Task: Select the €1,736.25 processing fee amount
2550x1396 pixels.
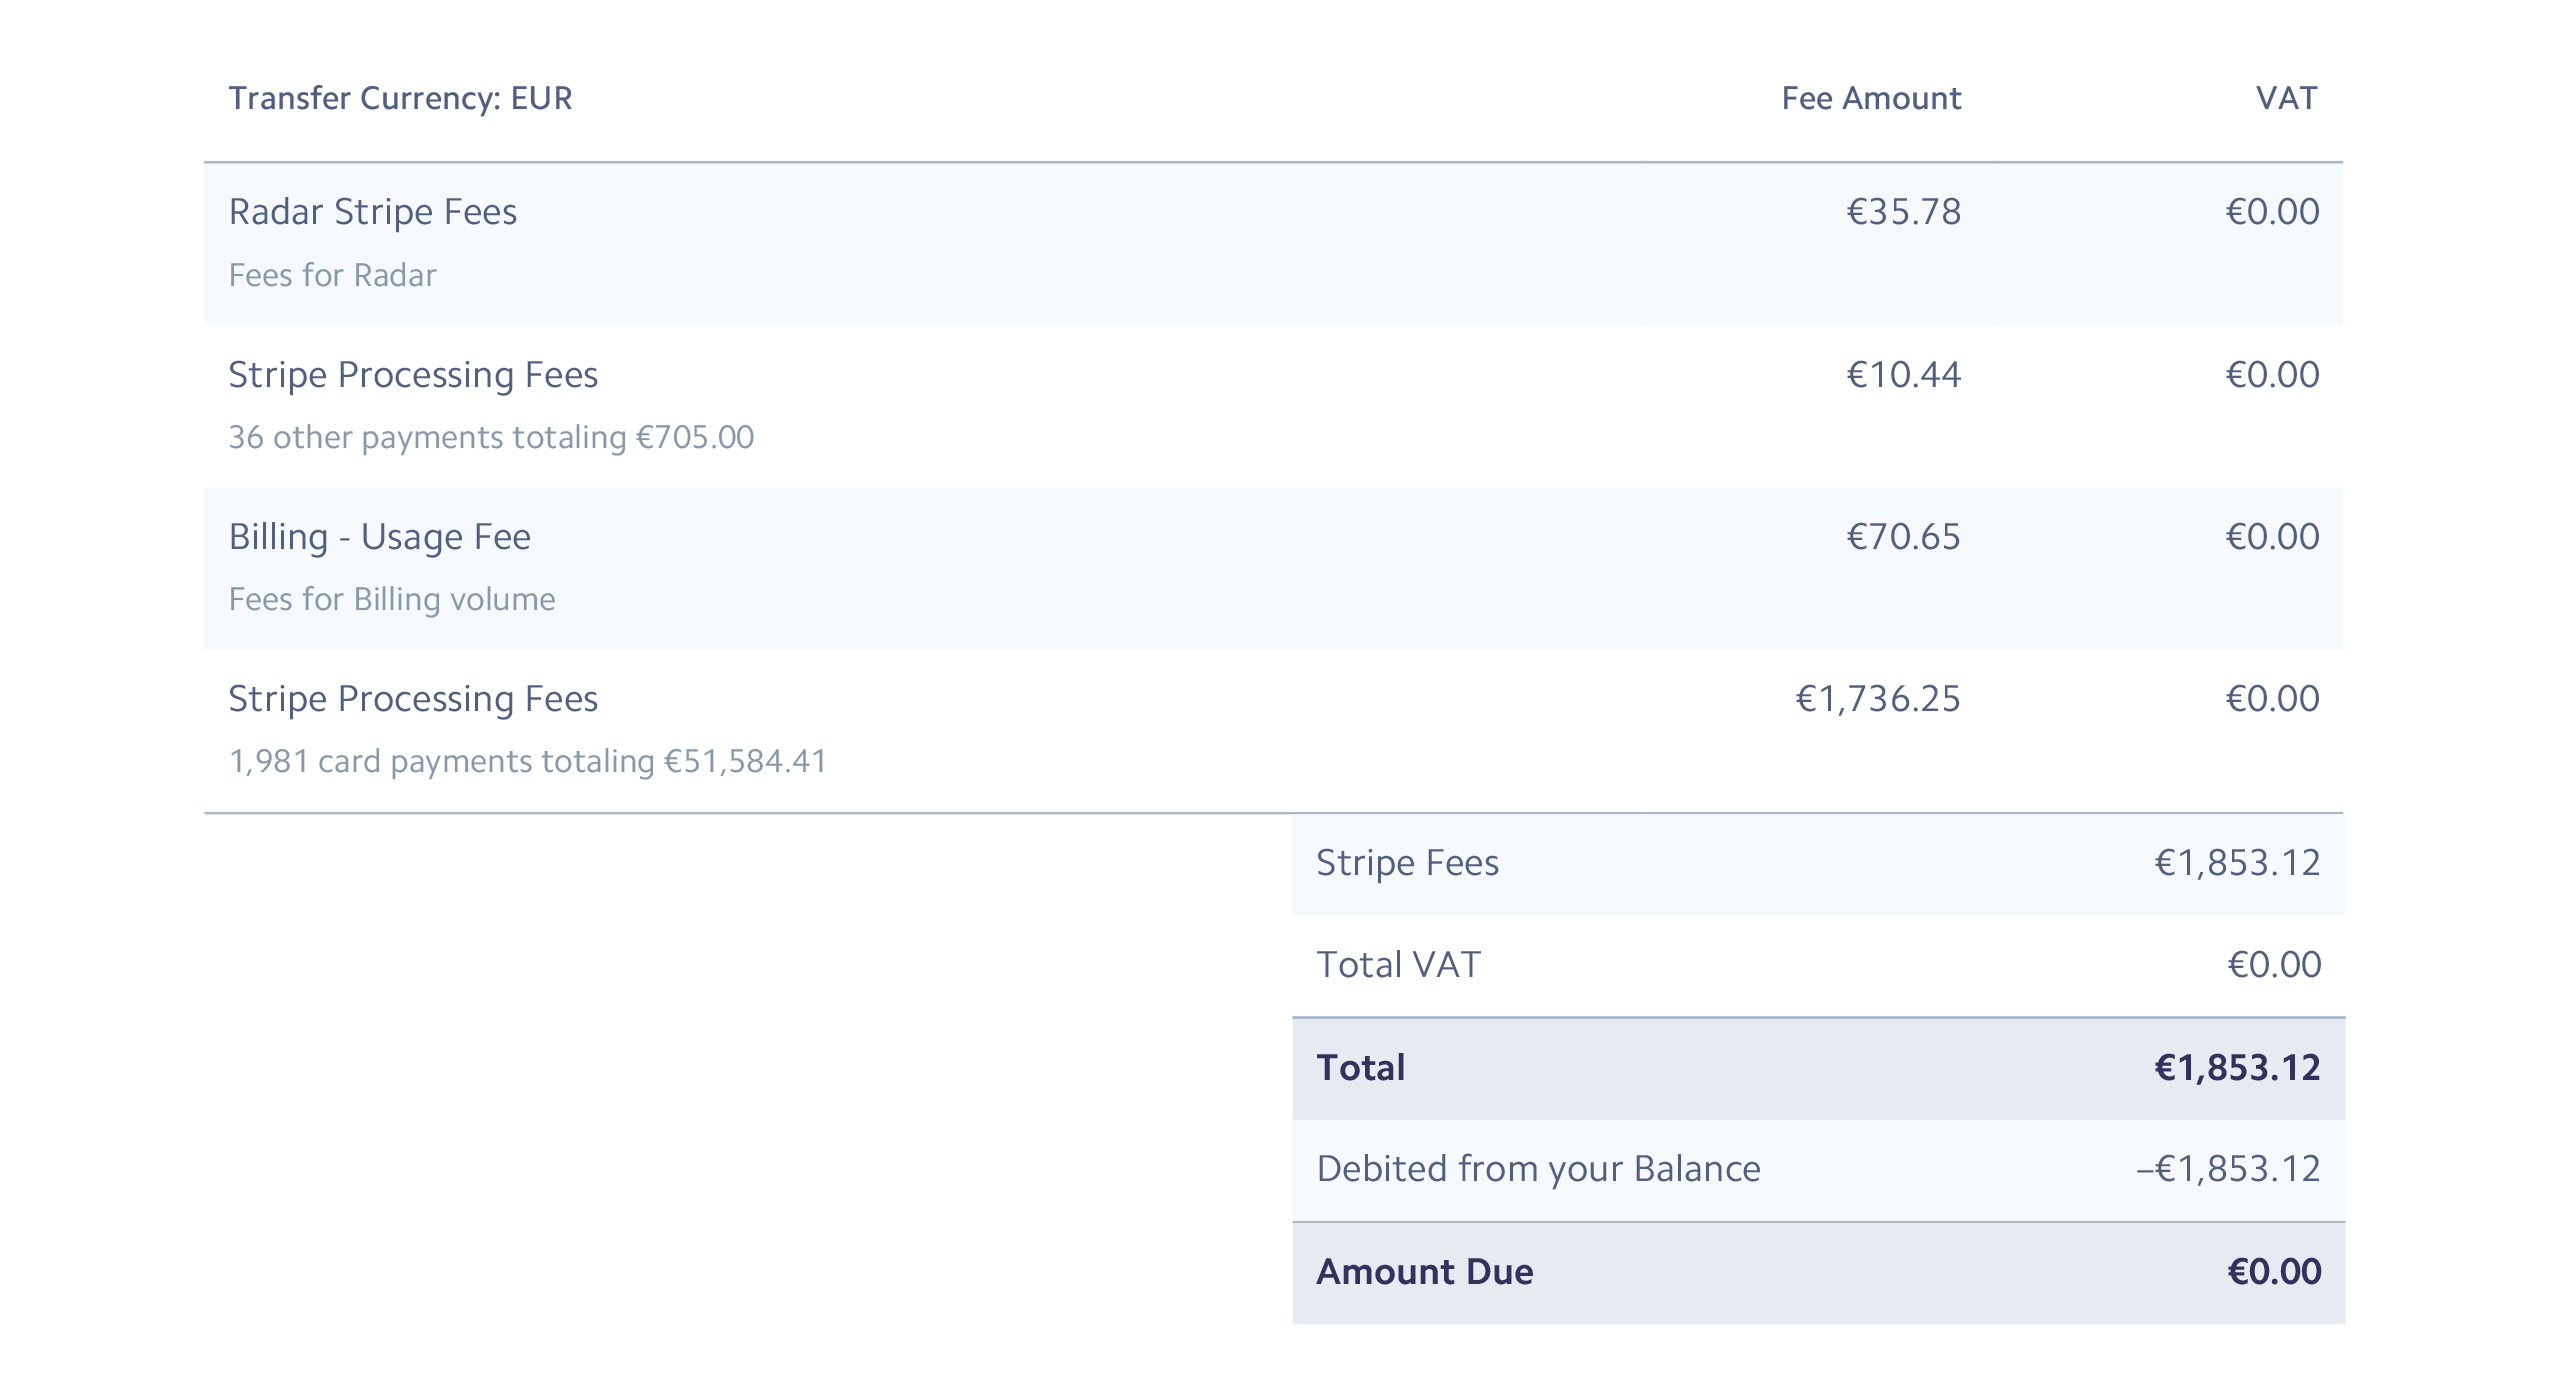Action: point(1878,699)
